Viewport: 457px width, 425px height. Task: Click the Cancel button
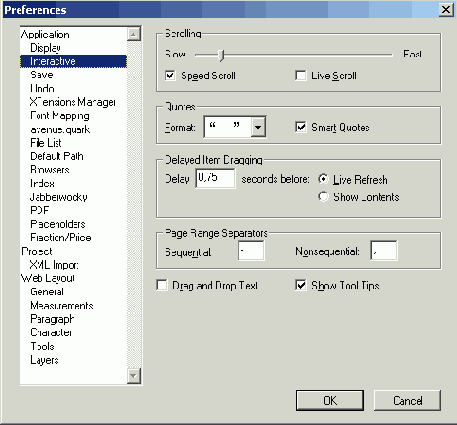(x=407, y=400)
